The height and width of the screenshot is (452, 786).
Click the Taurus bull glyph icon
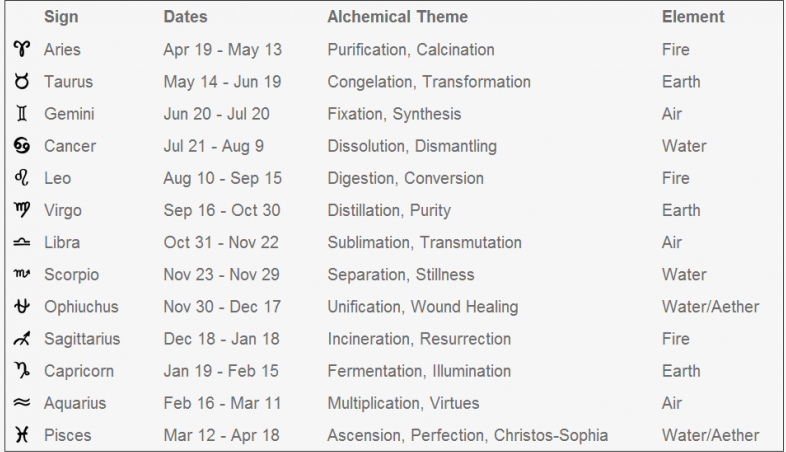pyautogui.click(x=21, y=81)
